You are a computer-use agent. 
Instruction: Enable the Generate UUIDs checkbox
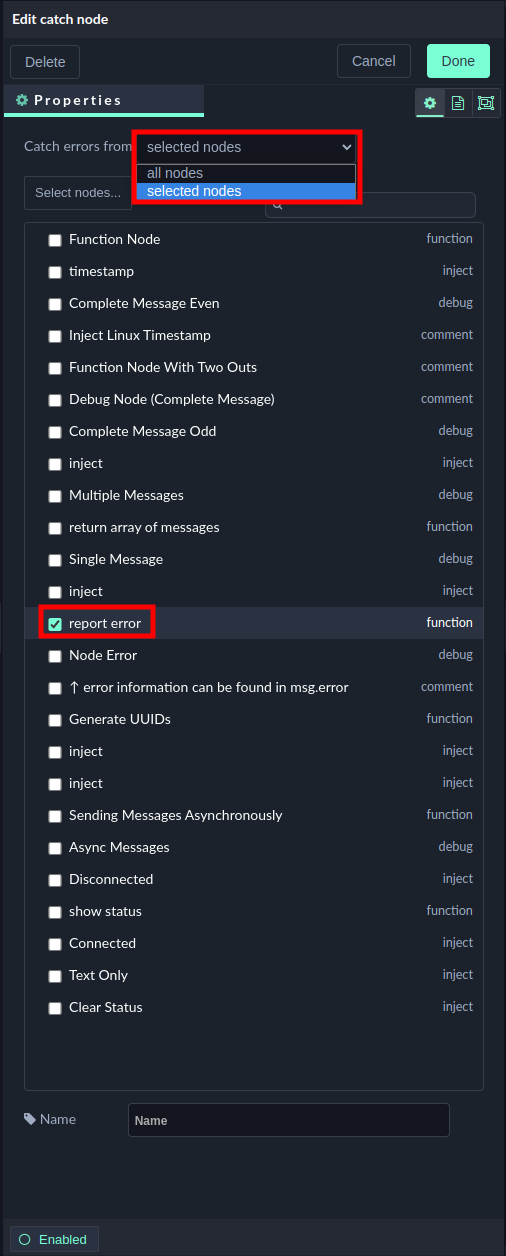click(55, 720)
